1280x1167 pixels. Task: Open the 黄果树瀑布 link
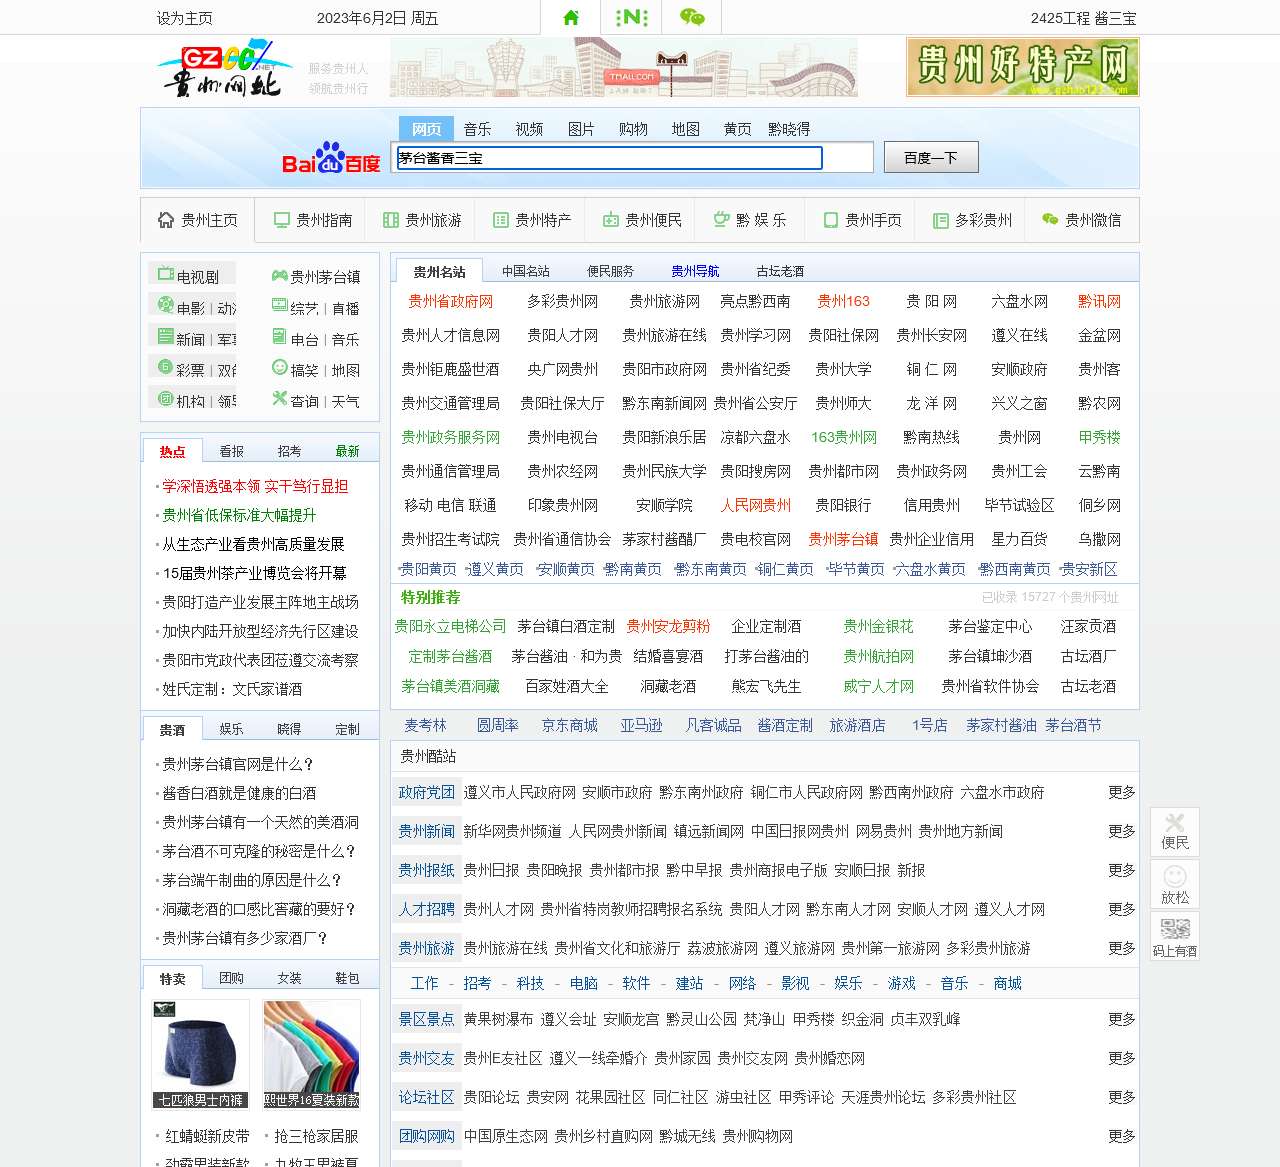click(498, 1019)
